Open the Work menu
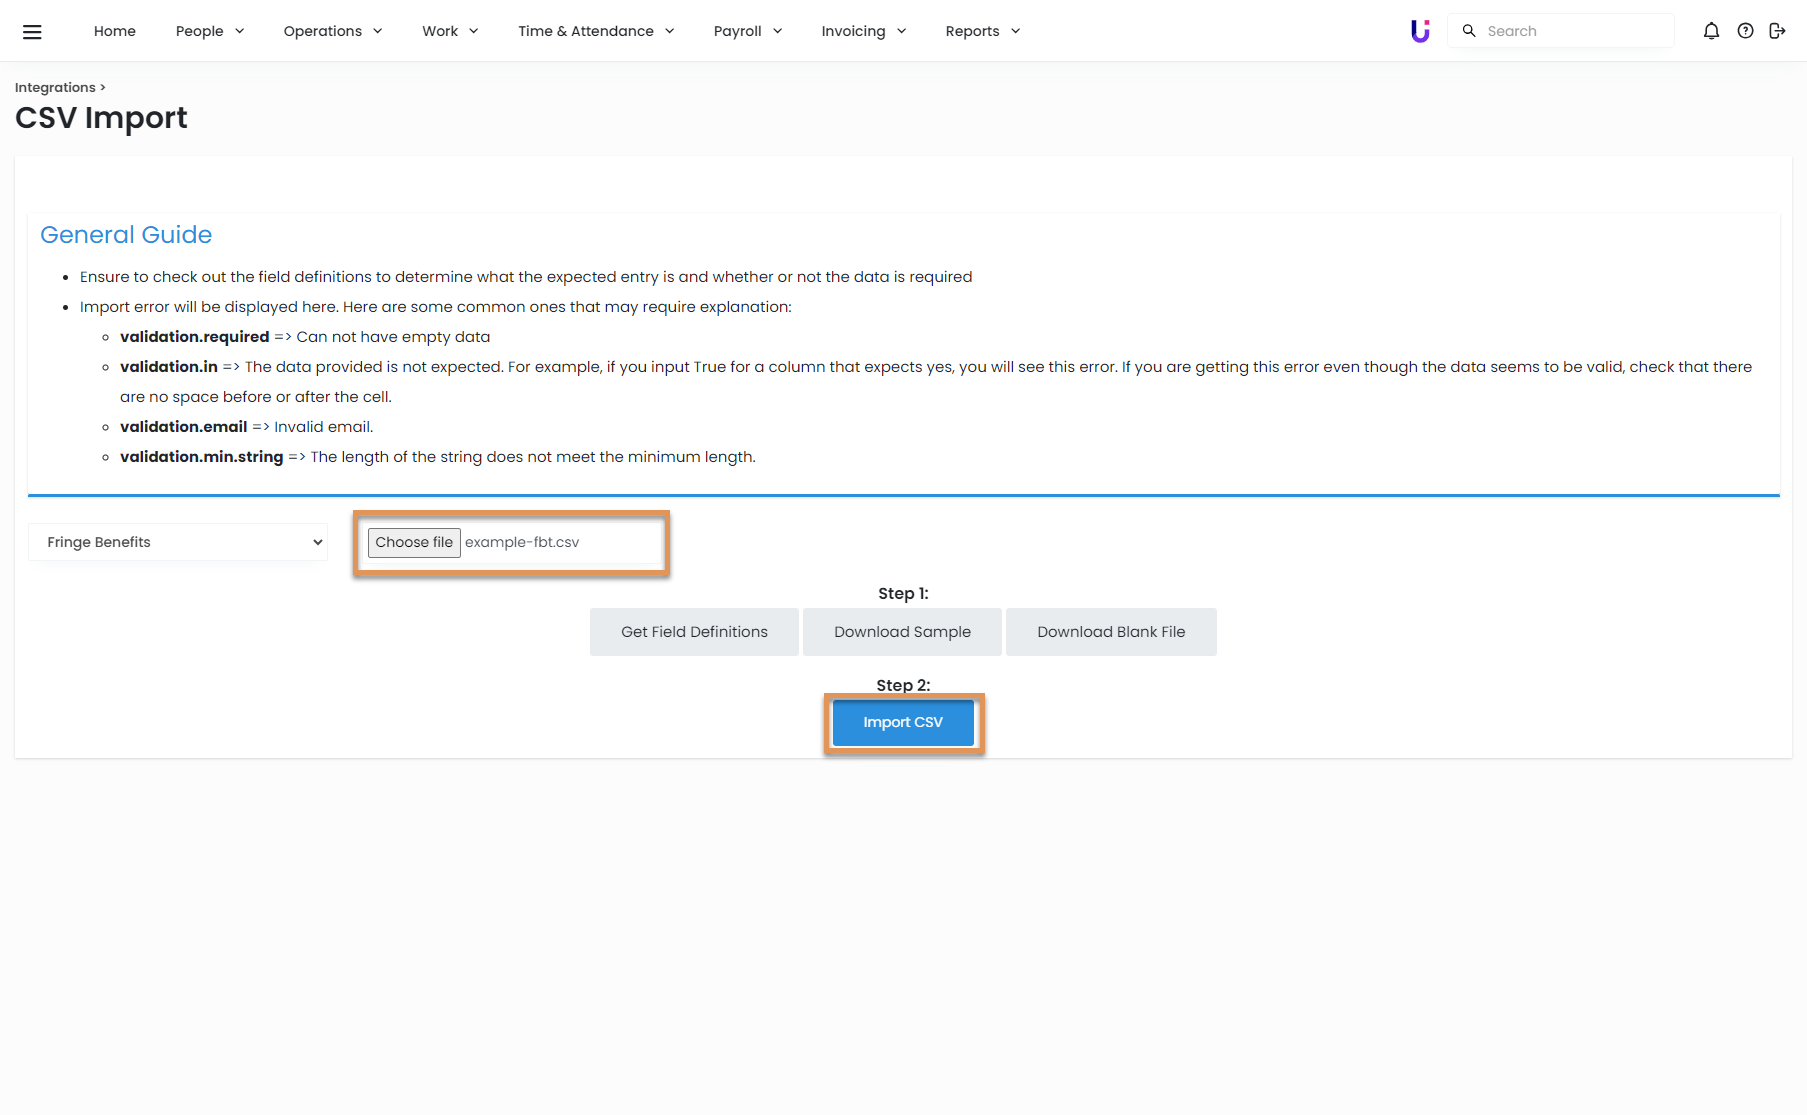 [x=450, y=31]
